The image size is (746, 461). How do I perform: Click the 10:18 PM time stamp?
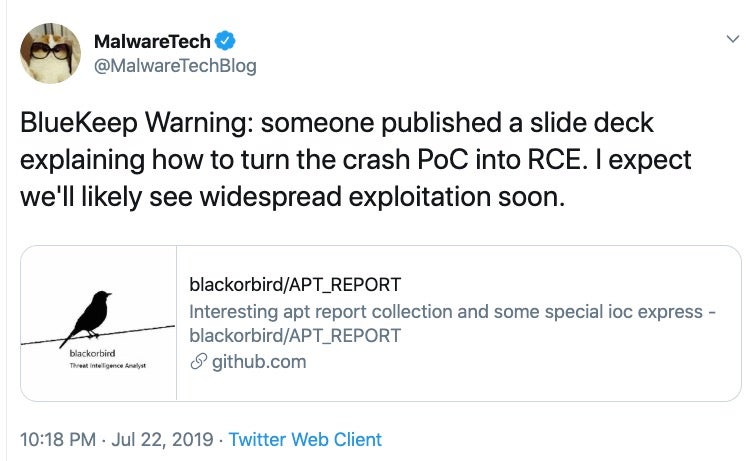click(58, 439)
